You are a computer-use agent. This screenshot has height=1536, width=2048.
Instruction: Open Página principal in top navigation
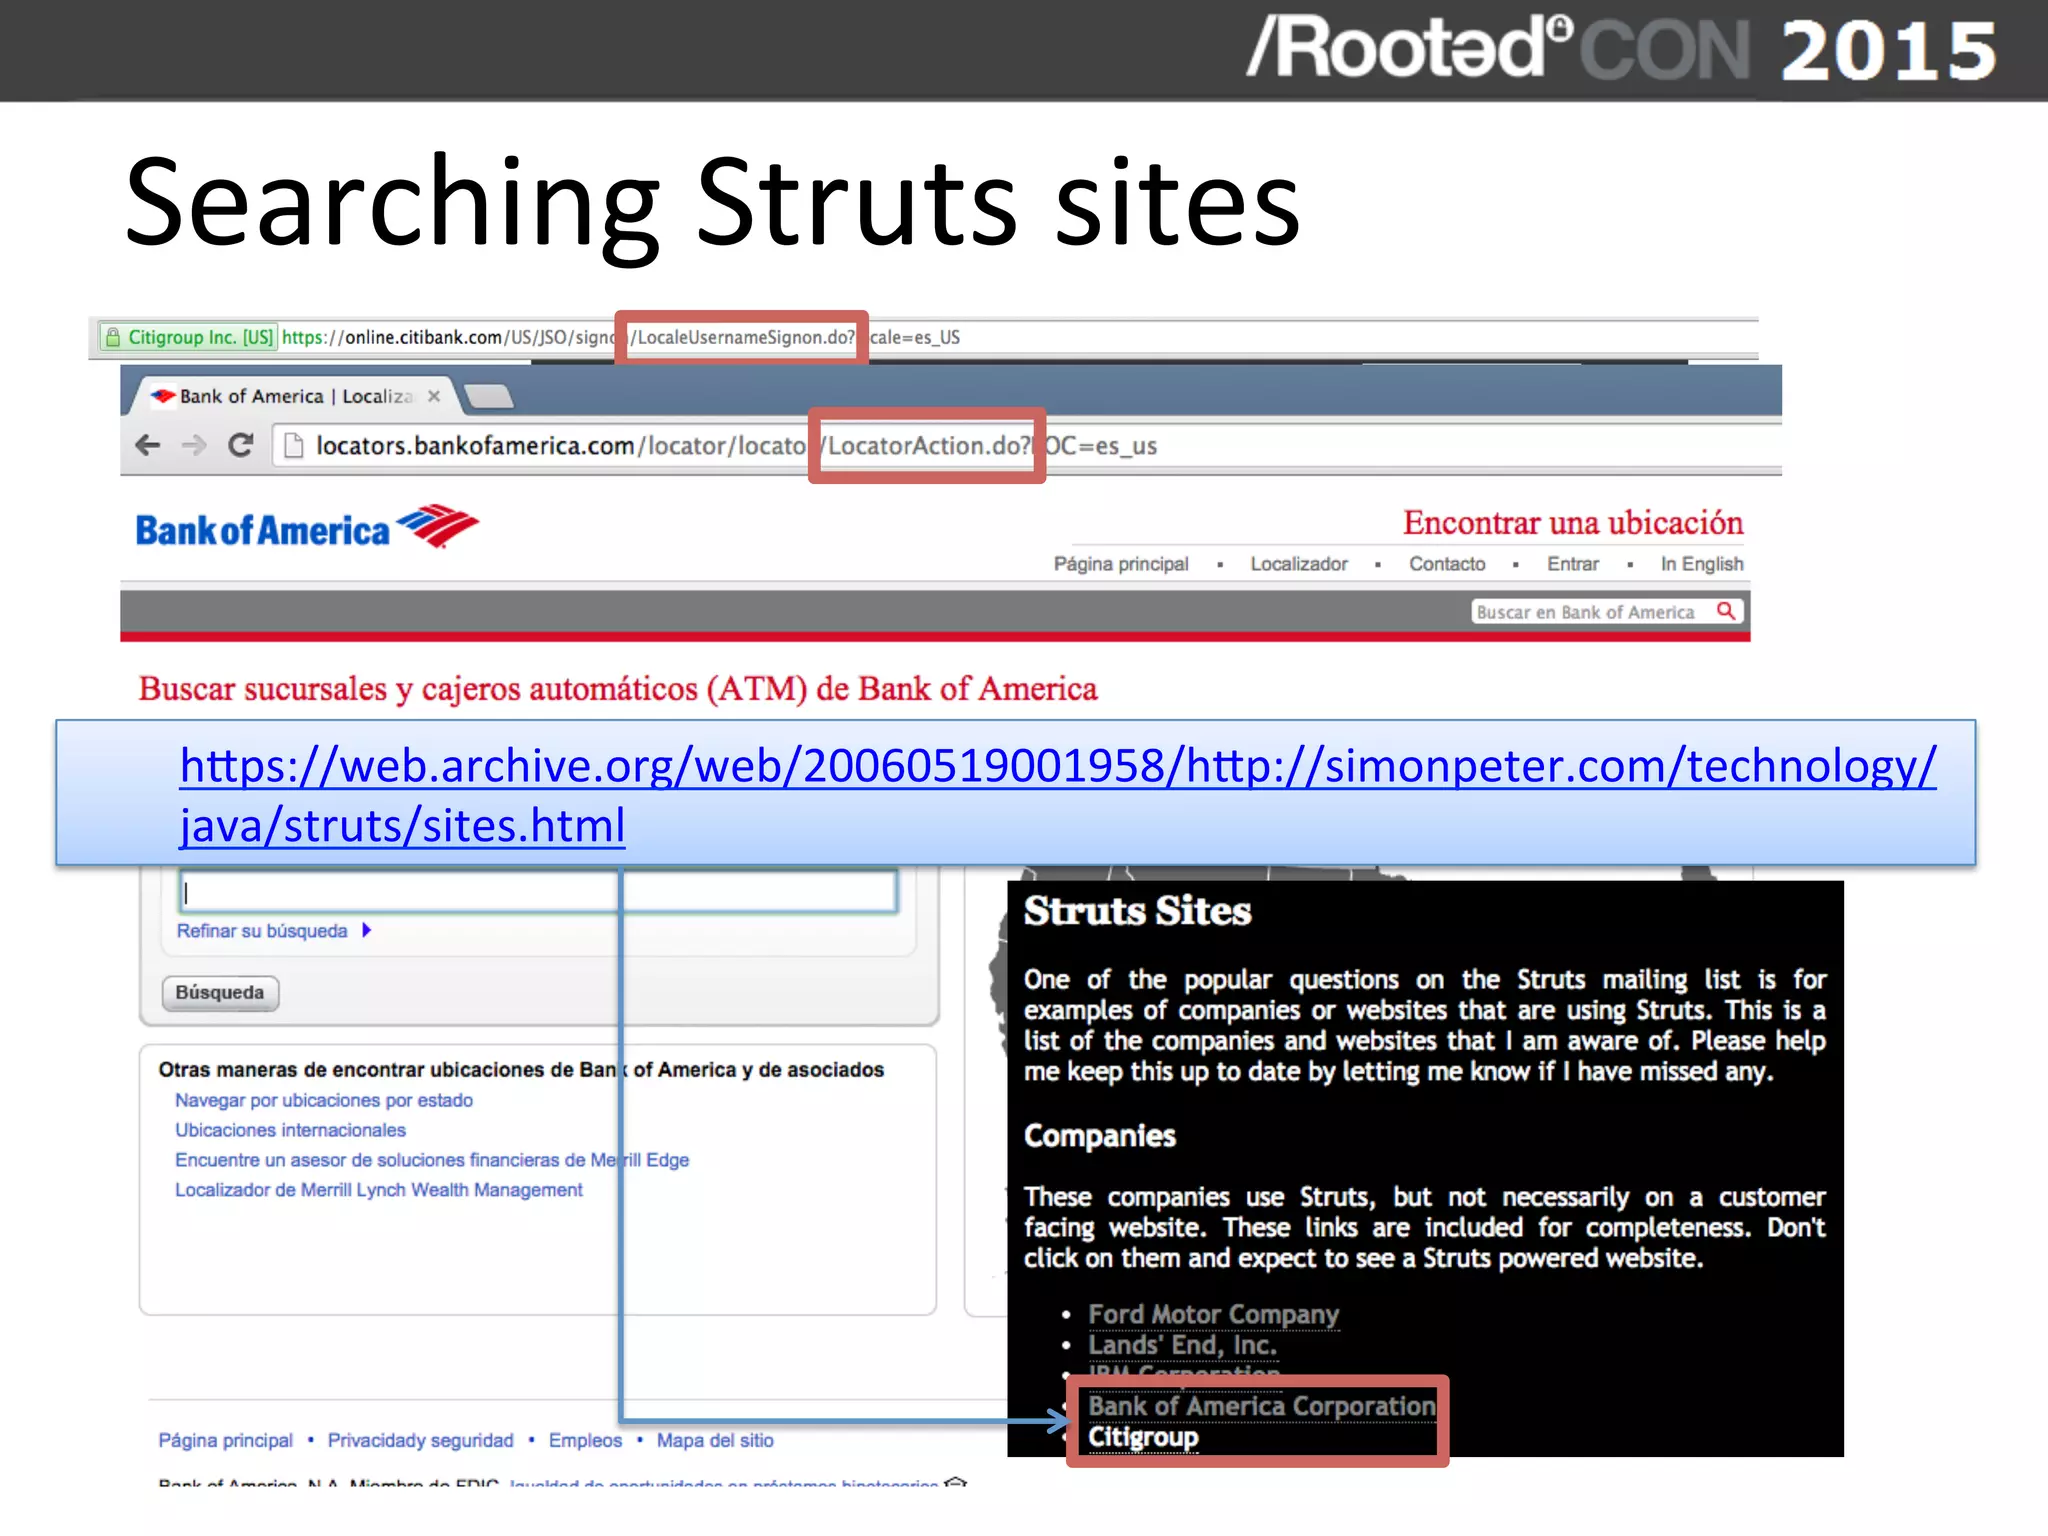tap(1121, 564)
